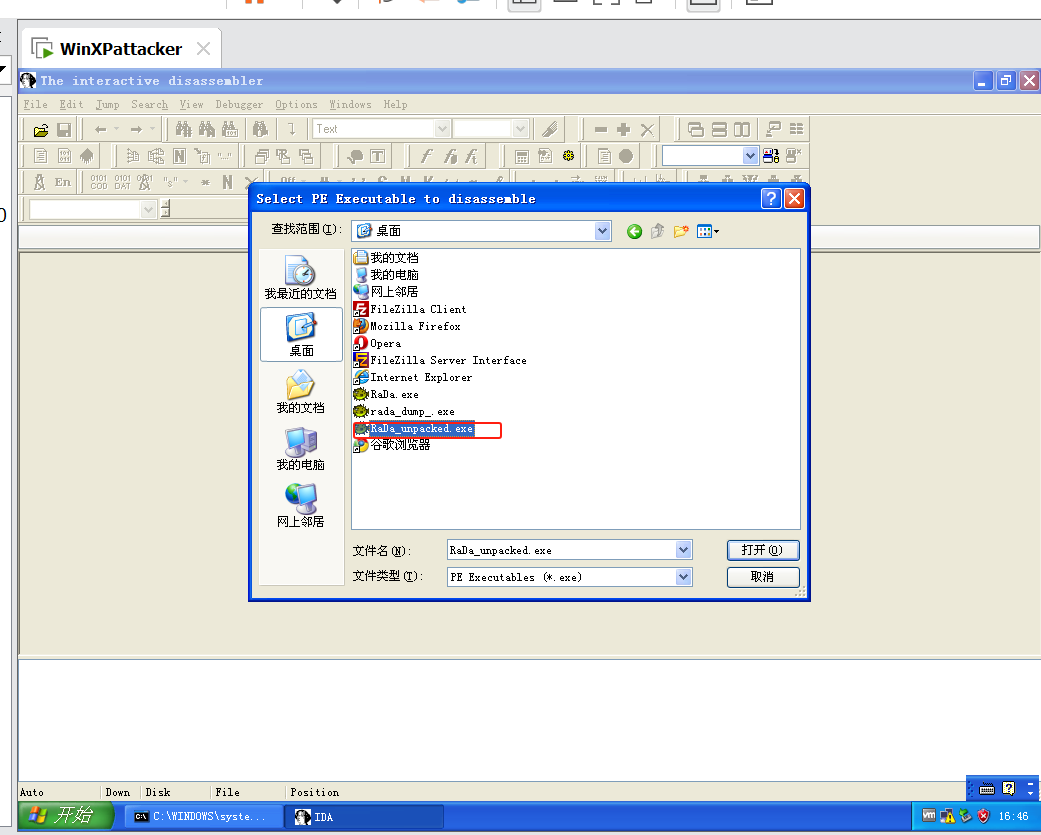Screen dimensions: 1041x835
Task: Click the En toolbar icon
Action: [x=62, y=182]
